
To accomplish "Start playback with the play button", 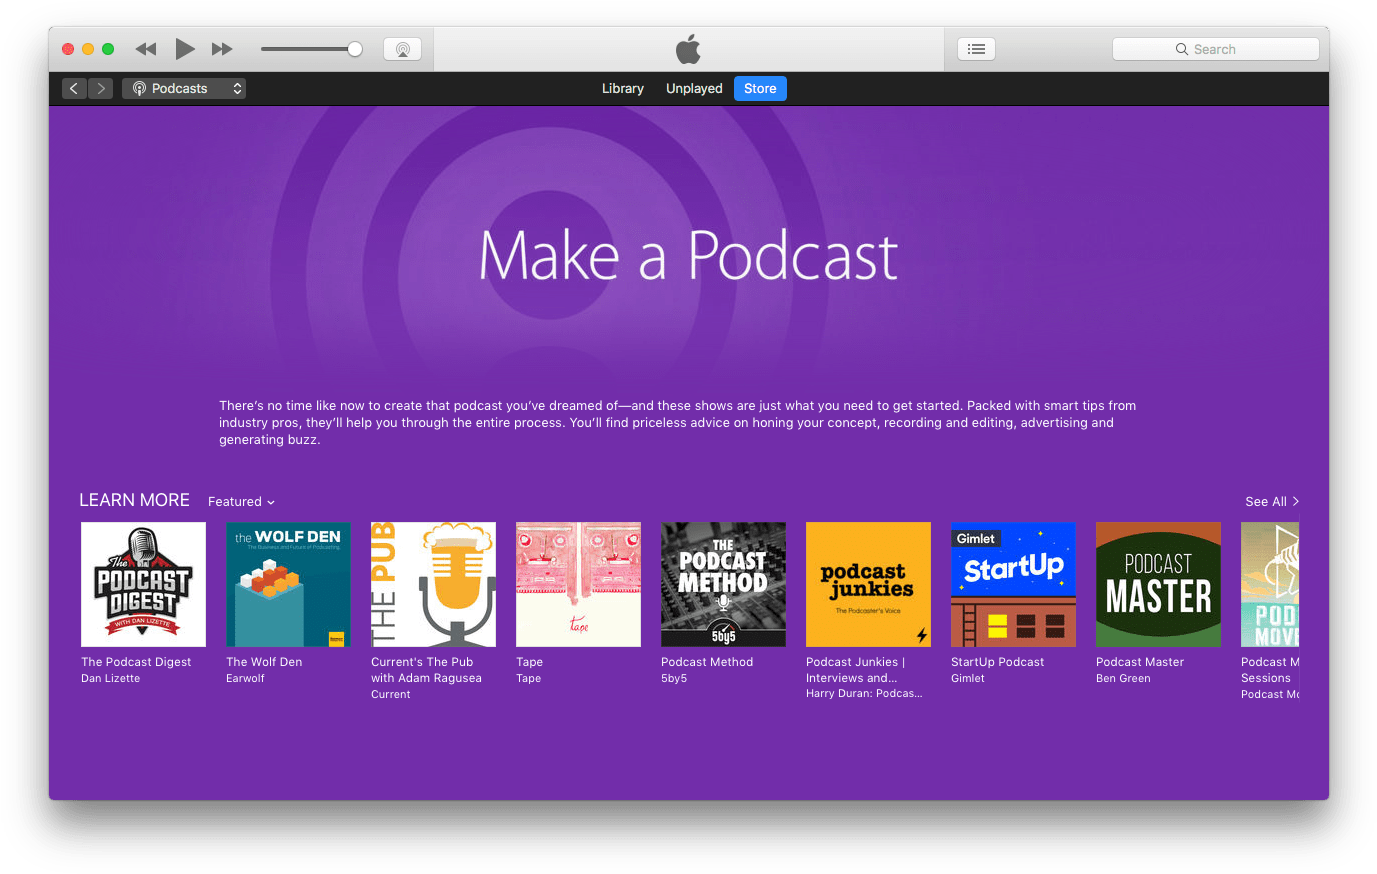I will [185, 48].
